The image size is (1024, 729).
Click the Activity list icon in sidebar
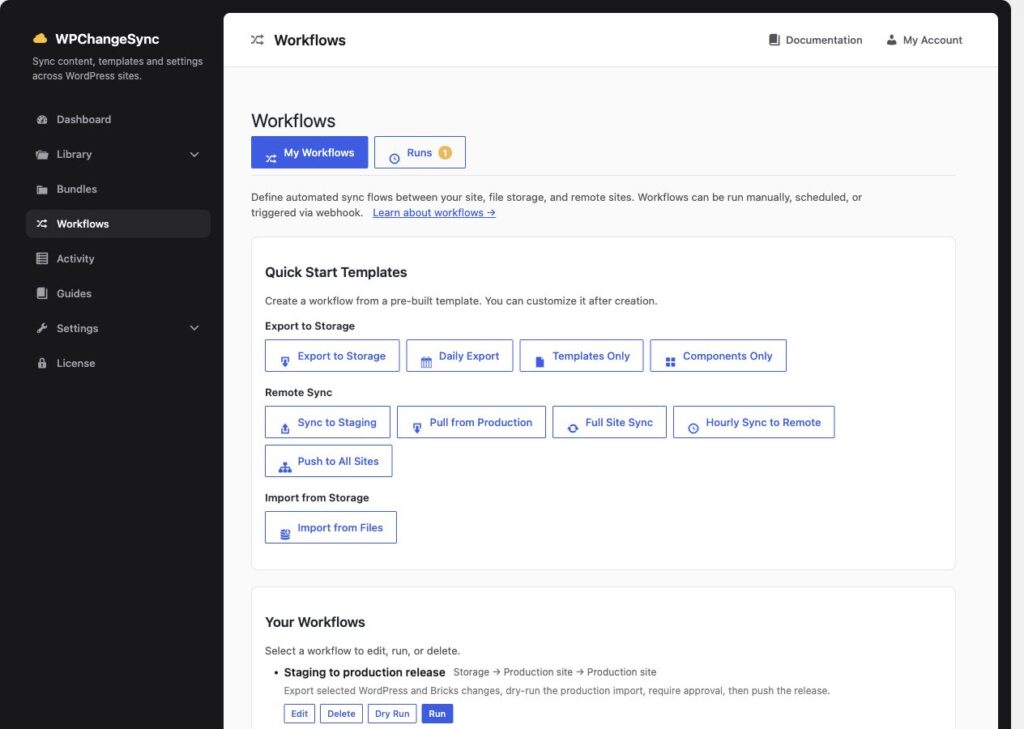(42, 259)
